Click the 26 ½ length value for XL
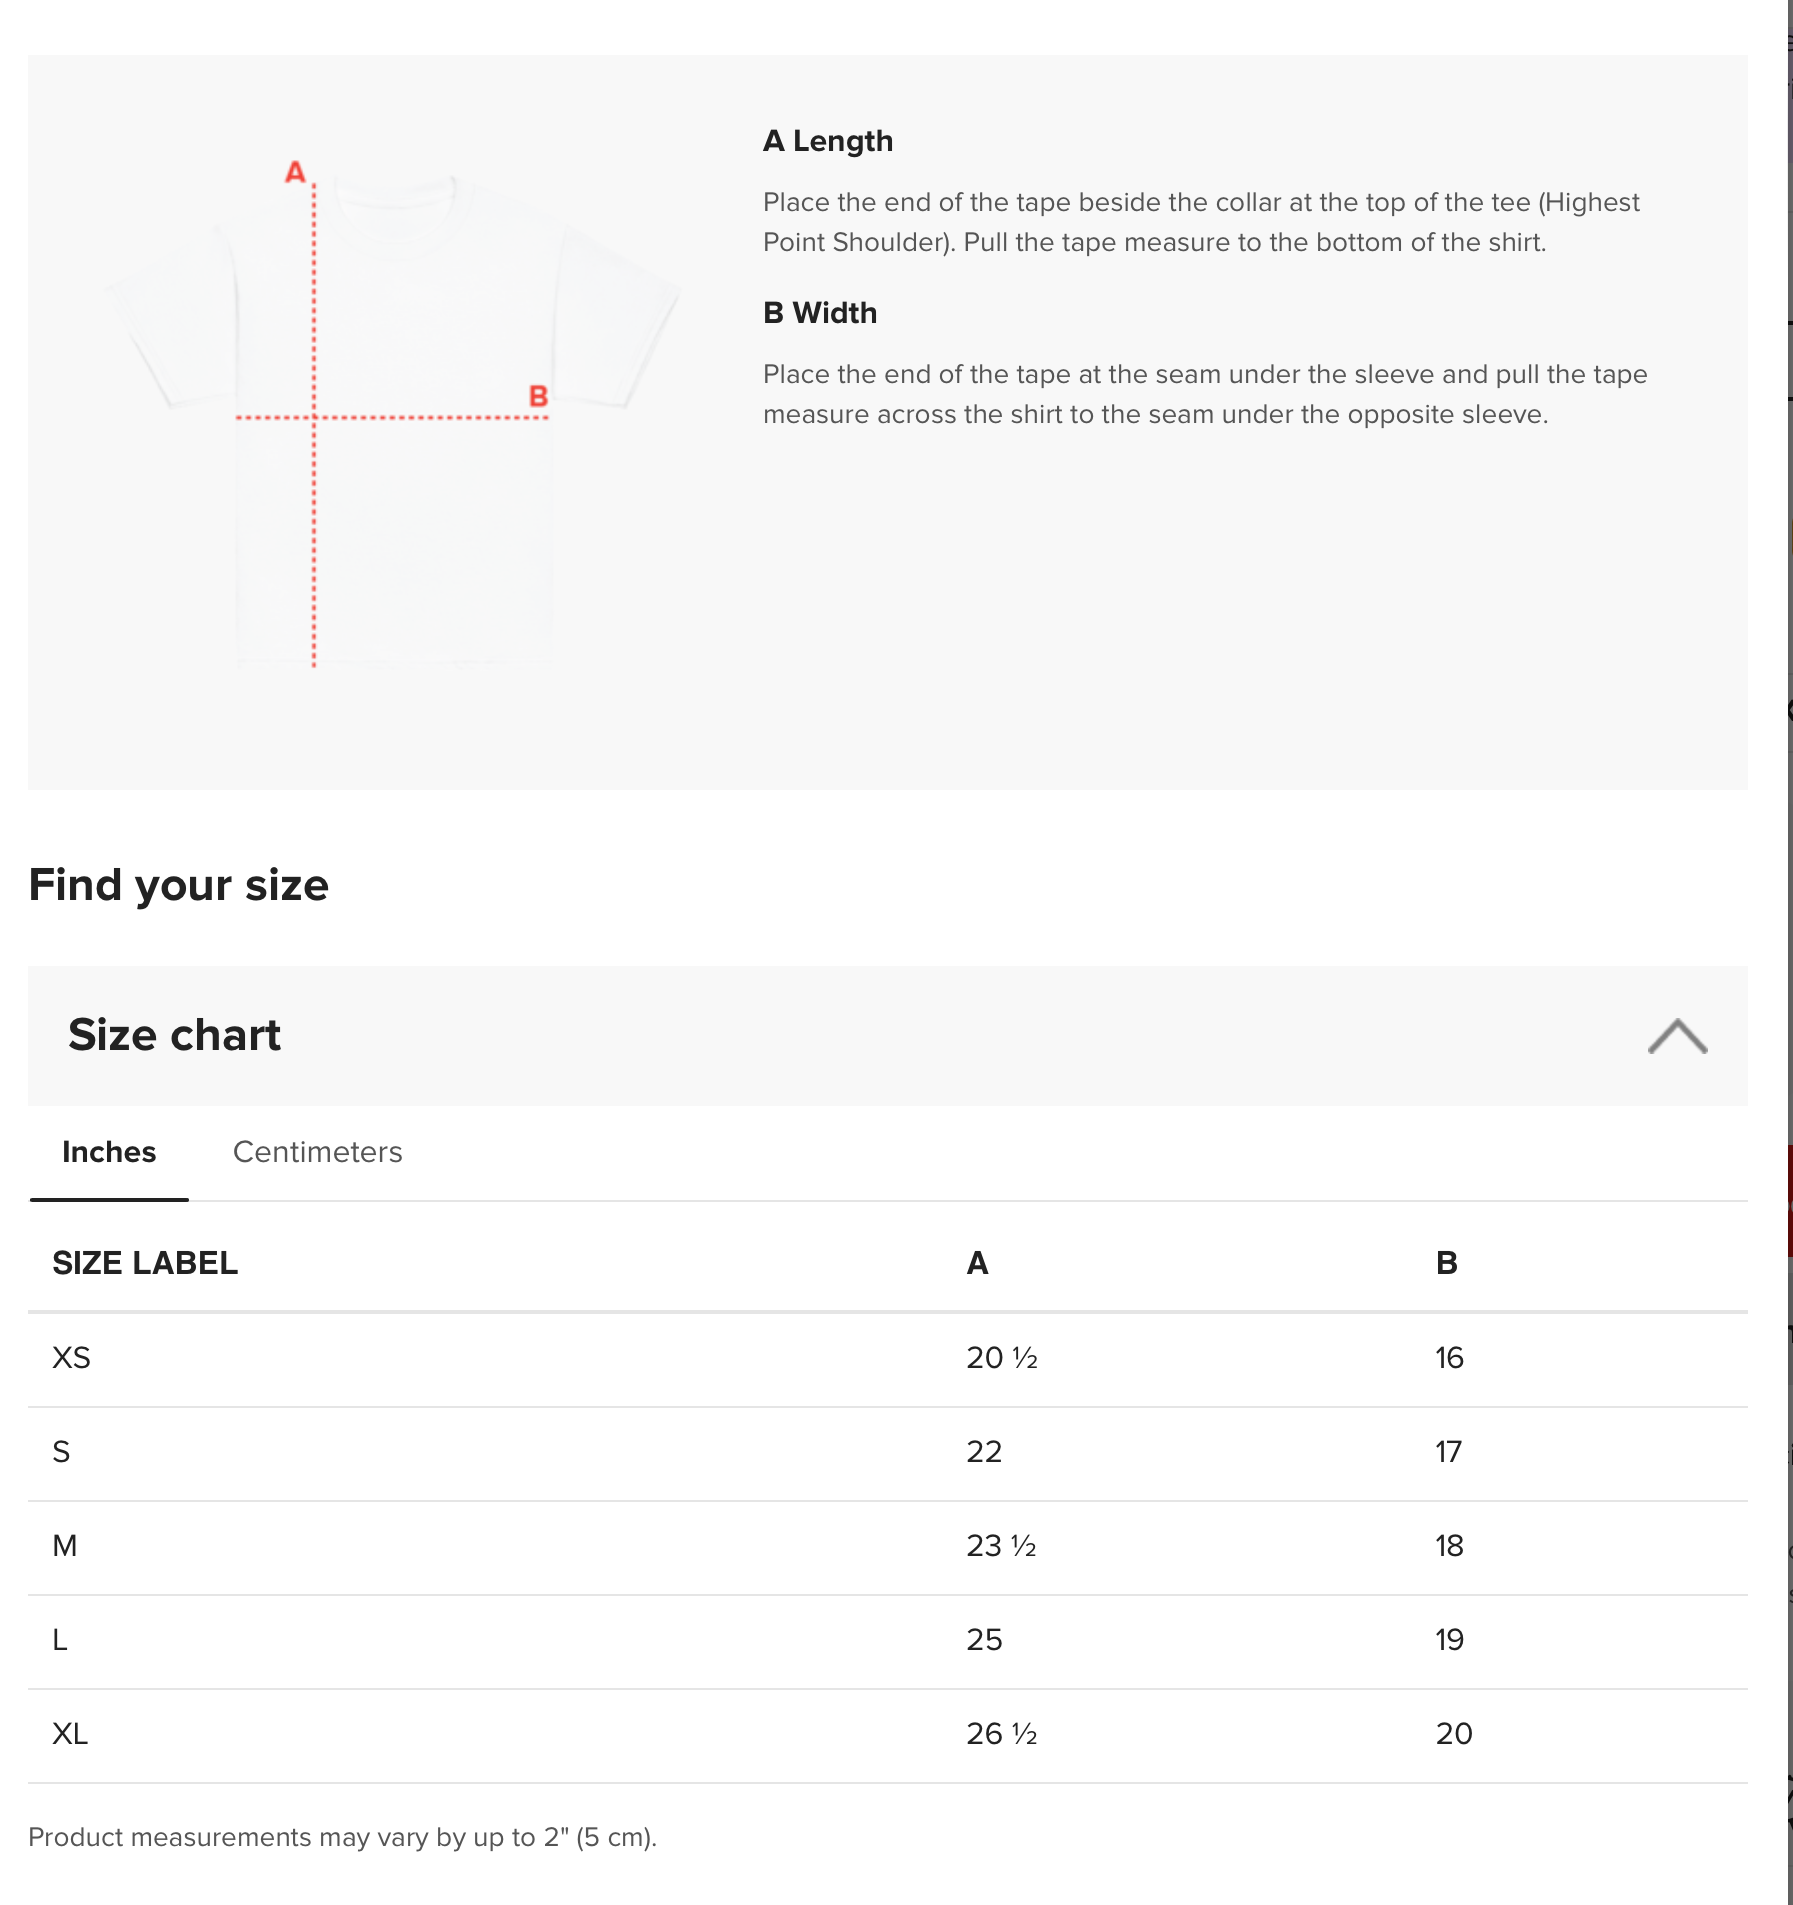Image resolution: width=1793 pixels, height=1905 pixels. tap(1001, 1734)
